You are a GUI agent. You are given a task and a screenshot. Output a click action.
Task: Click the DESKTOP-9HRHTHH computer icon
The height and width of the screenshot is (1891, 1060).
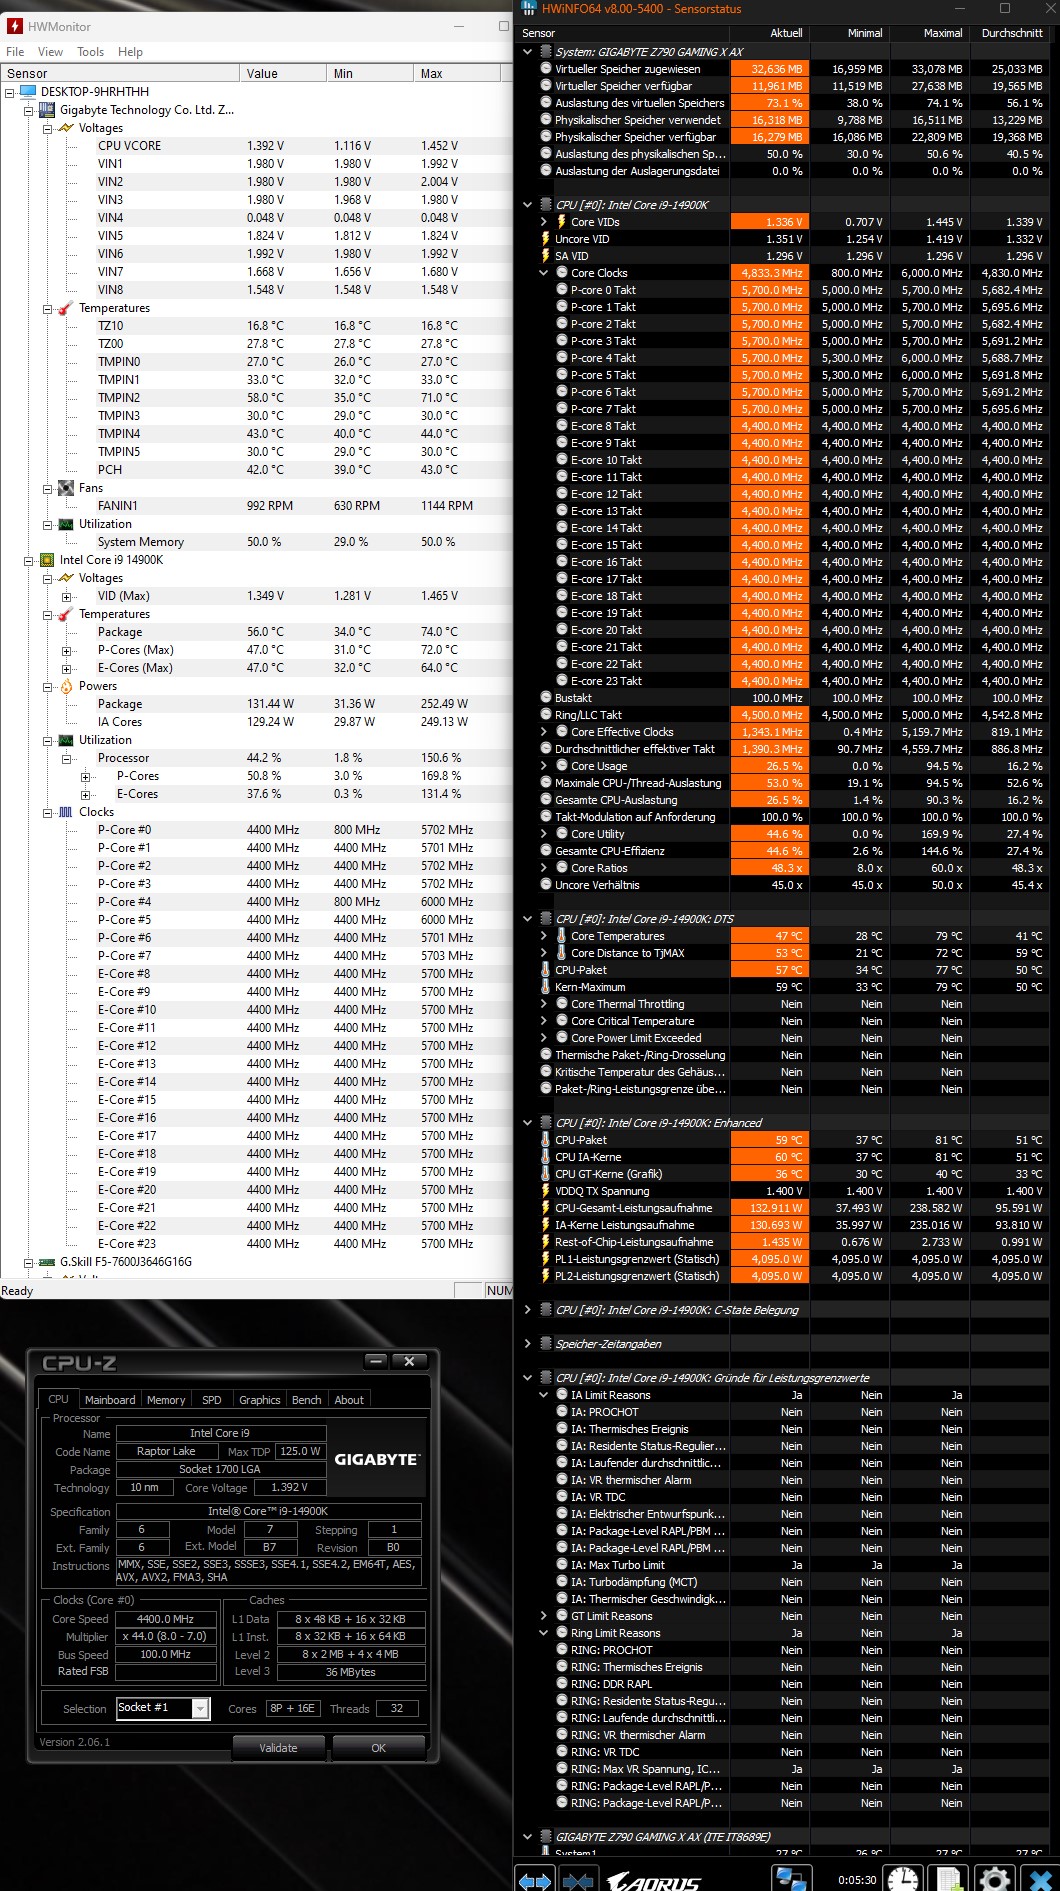[x=27, y=92]
